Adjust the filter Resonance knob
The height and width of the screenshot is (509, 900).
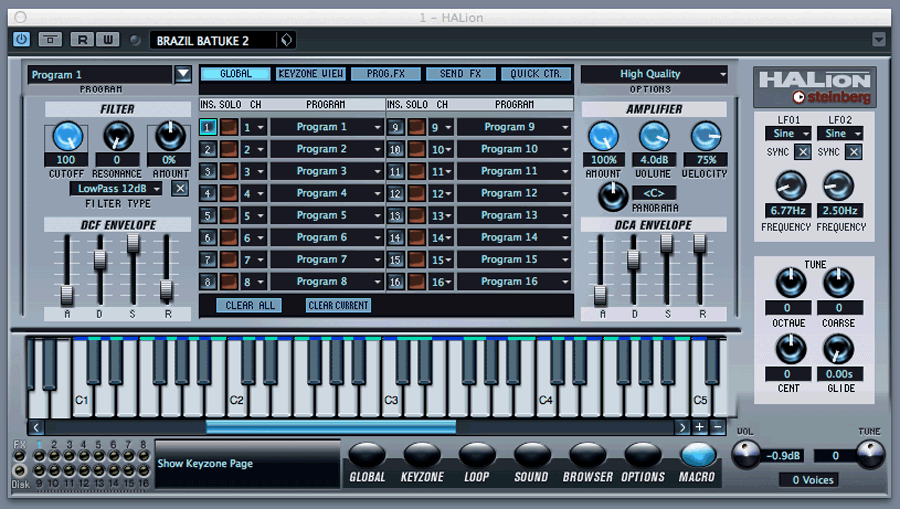point(118,136)
